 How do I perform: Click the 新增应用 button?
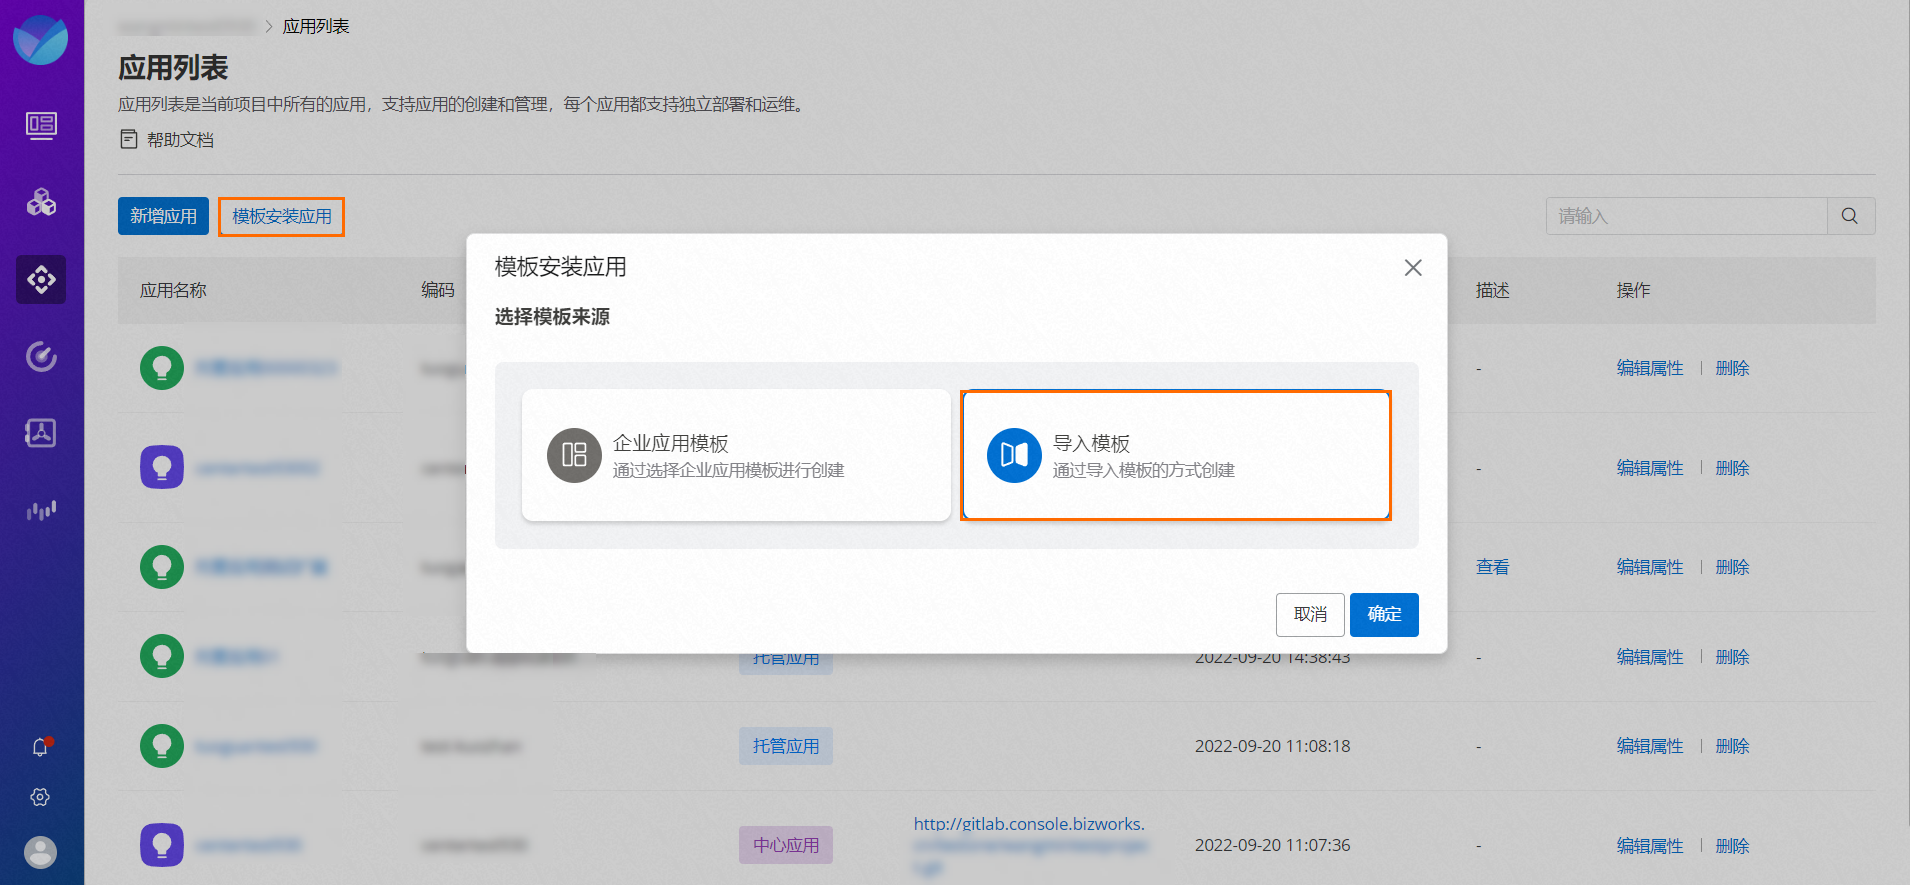click(x=163, y=216)
